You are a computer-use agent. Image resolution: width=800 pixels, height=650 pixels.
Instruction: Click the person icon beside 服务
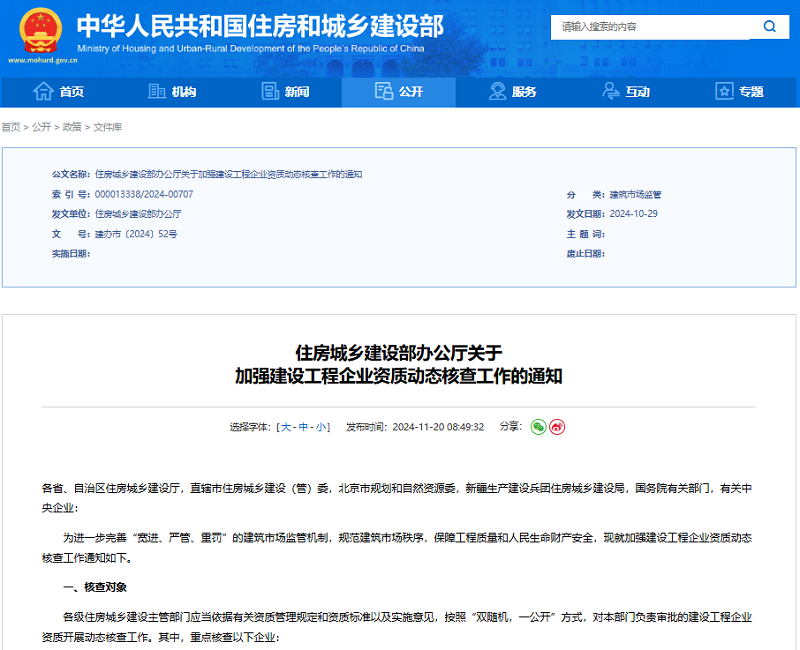click(x=496, y=91)
